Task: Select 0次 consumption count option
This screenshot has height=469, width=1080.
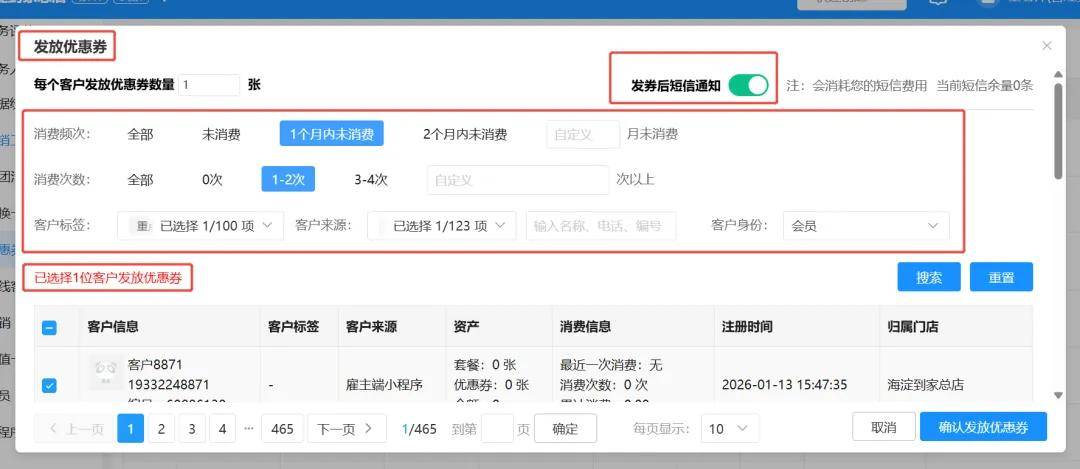Action: coord(212,180)
